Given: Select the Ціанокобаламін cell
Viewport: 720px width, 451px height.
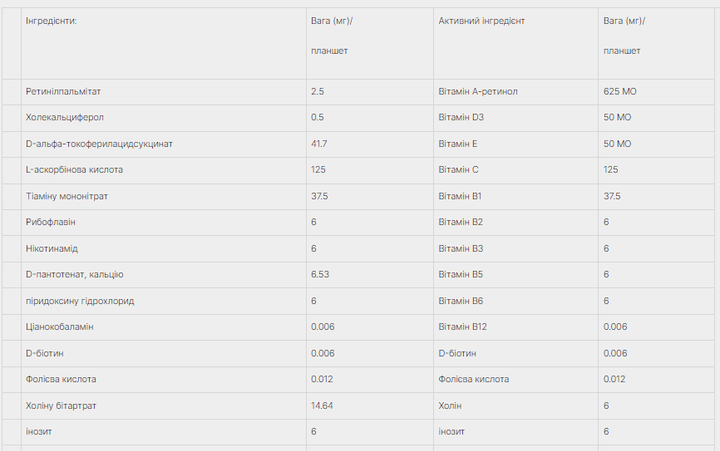Looking at the screenshot, I should [x=163, y=327].
